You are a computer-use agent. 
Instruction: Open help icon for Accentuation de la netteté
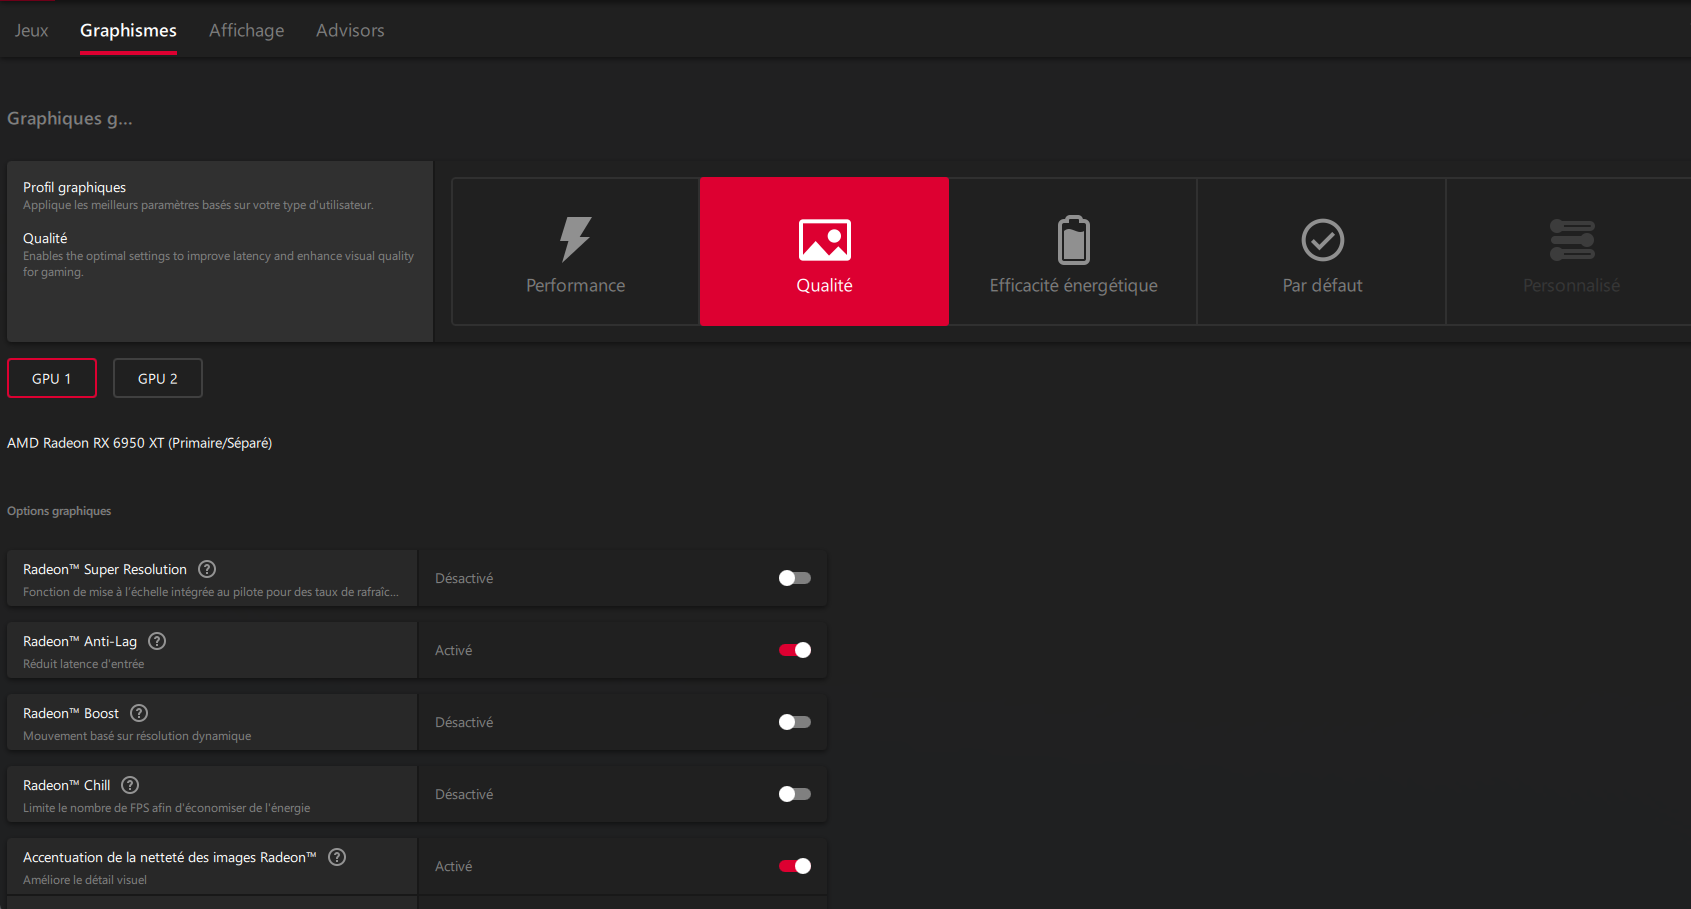click(x=337, y=857)
